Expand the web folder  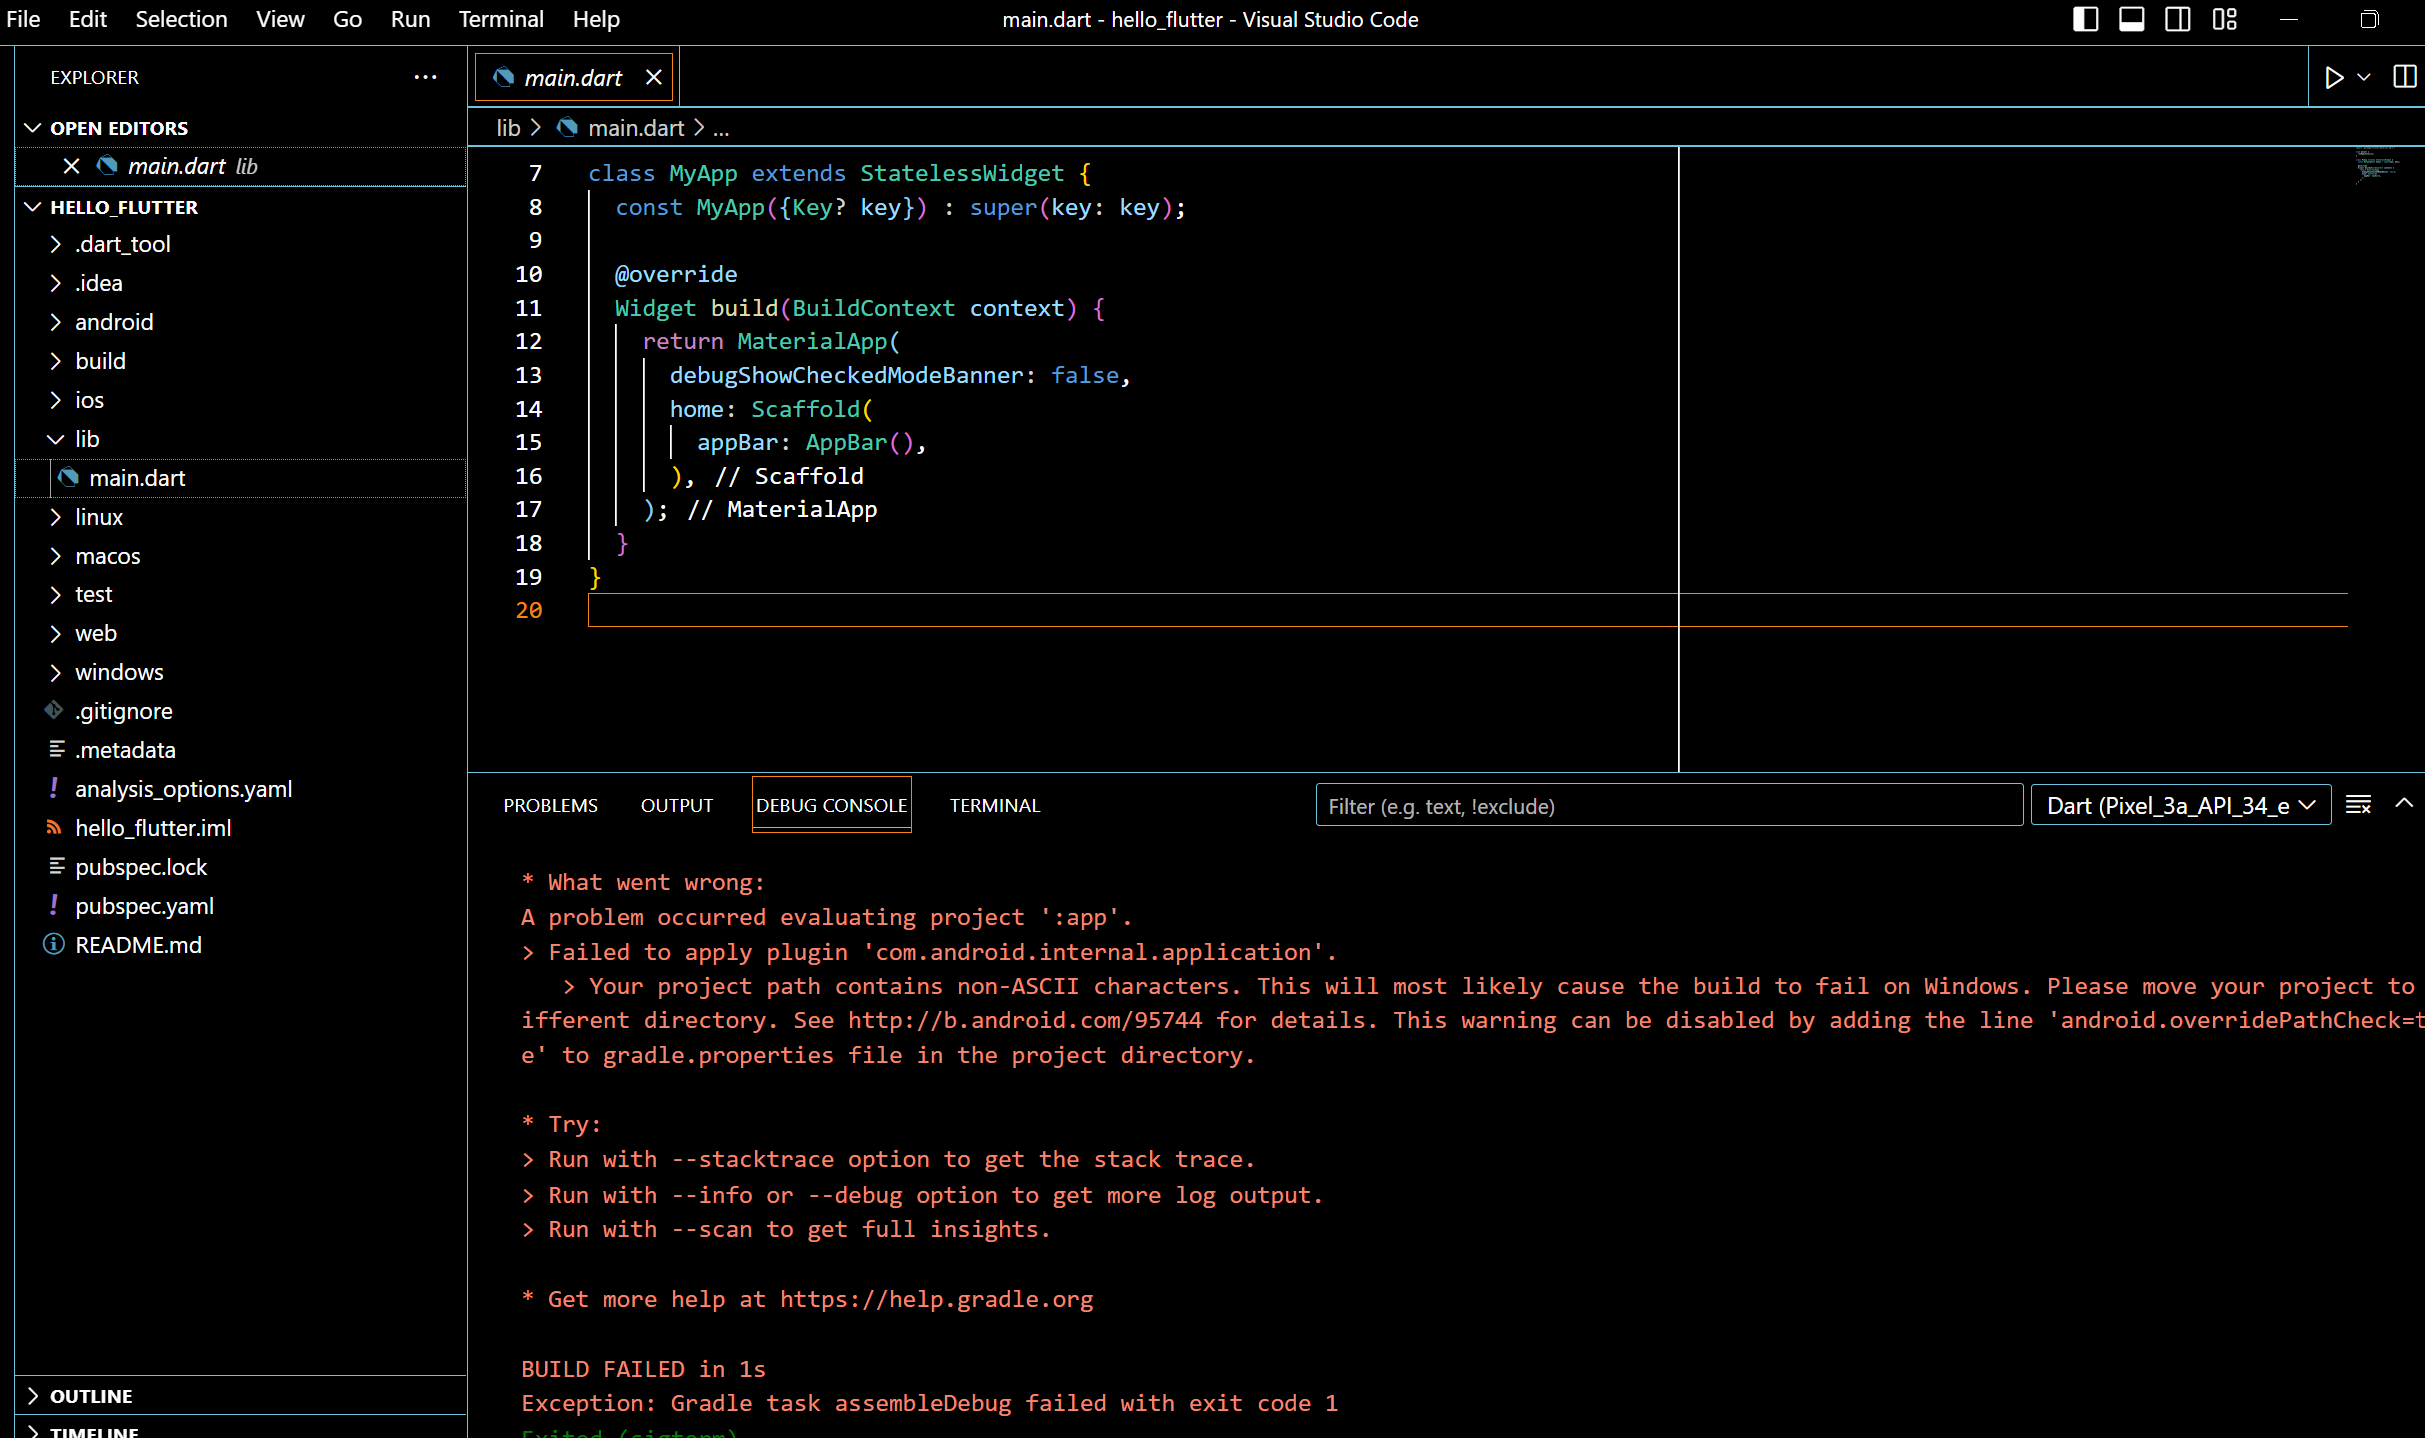241,633
